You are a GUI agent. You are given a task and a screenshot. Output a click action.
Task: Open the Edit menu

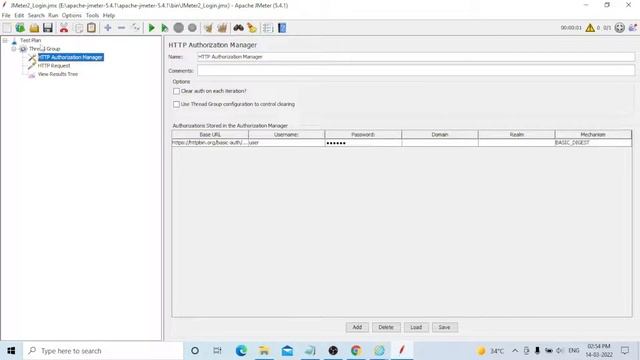pyautogui.click(x=19, y=15)
